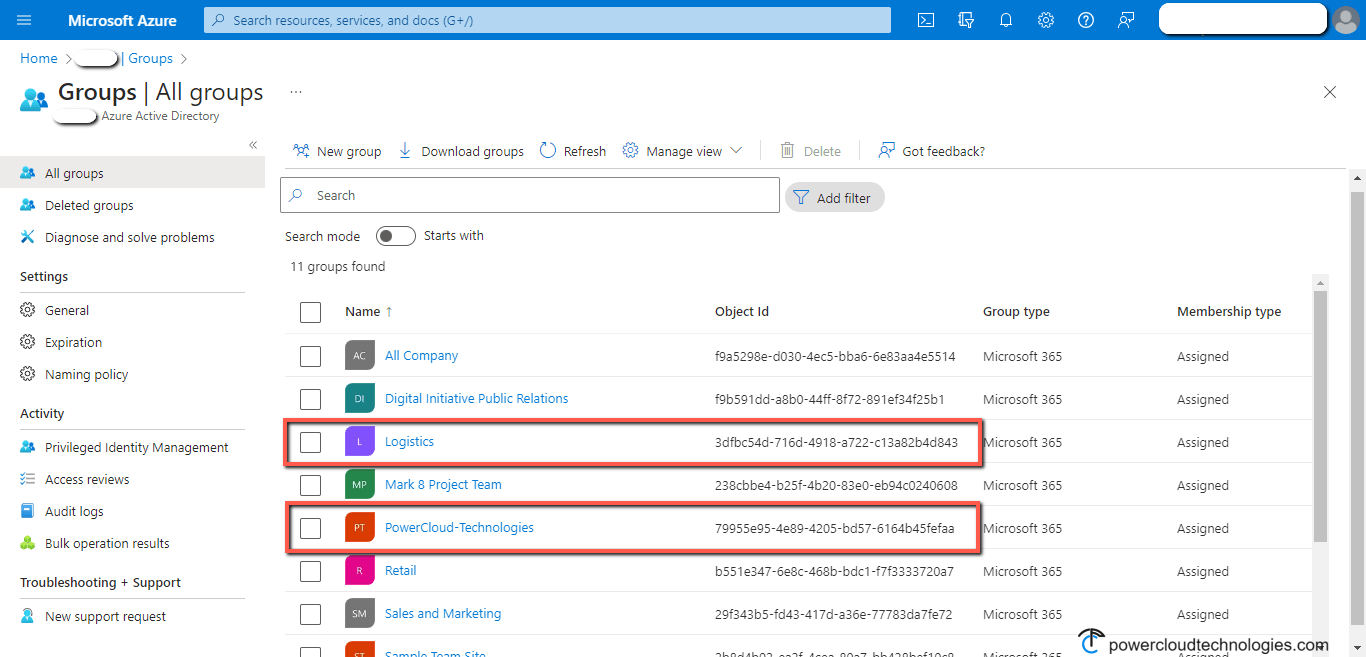1366x657 pixels.
Task: Open the user account avatar
Action: coord(1346,19)
